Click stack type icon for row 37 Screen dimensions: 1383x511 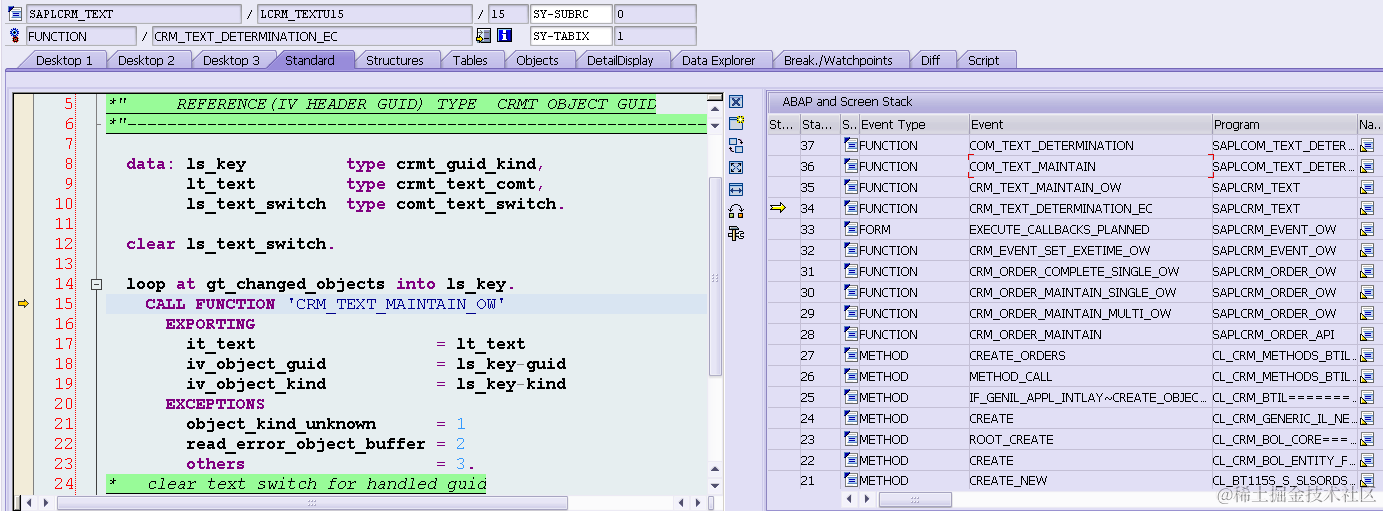tap(850, 146)
